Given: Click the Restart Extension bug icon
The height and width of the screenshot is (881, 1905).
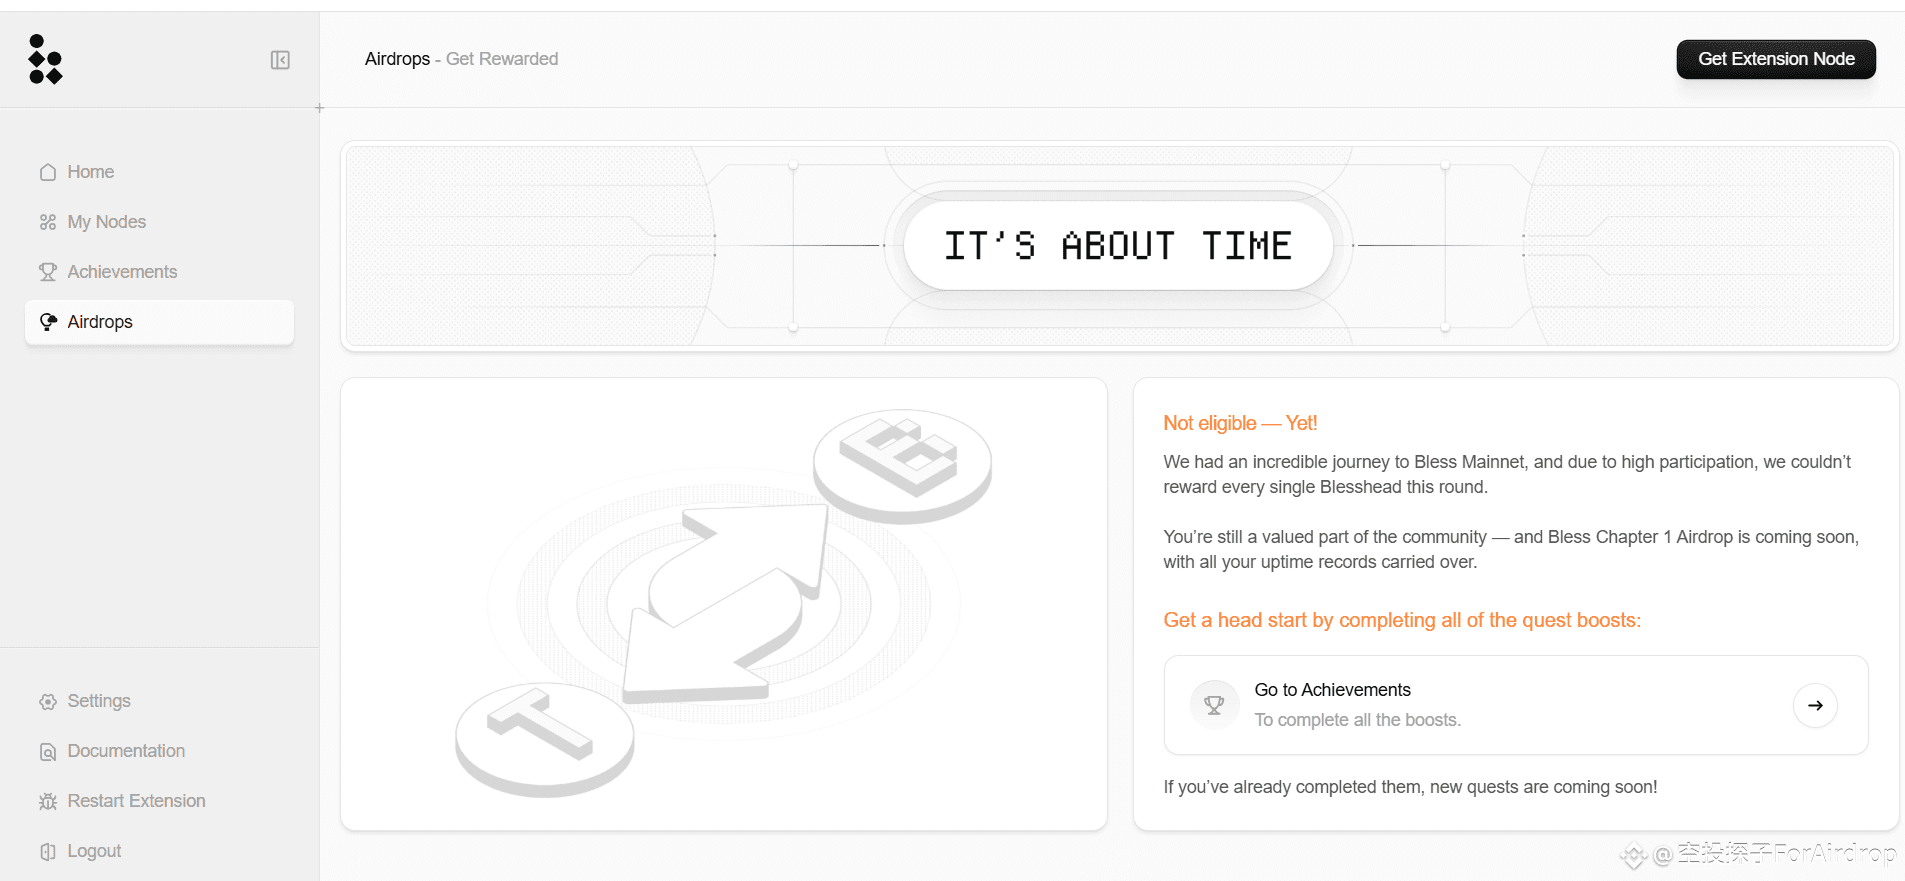Looking at the screenshot, I should (47, 801).
